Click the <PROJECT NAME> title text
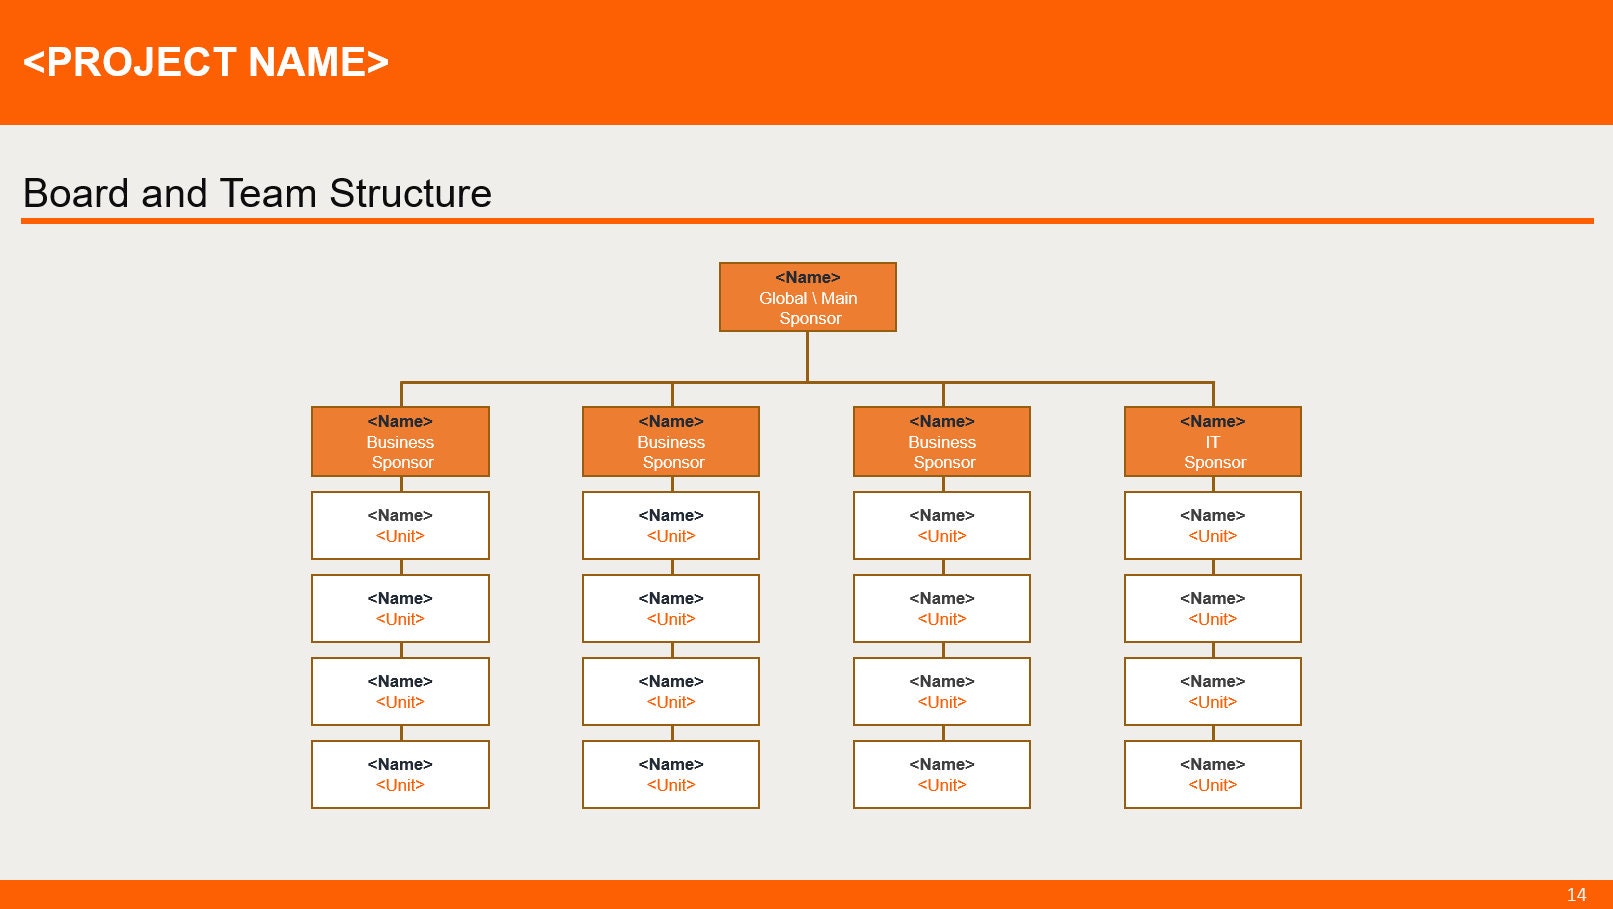This screenshot has width=1613, height=909. 207,62
